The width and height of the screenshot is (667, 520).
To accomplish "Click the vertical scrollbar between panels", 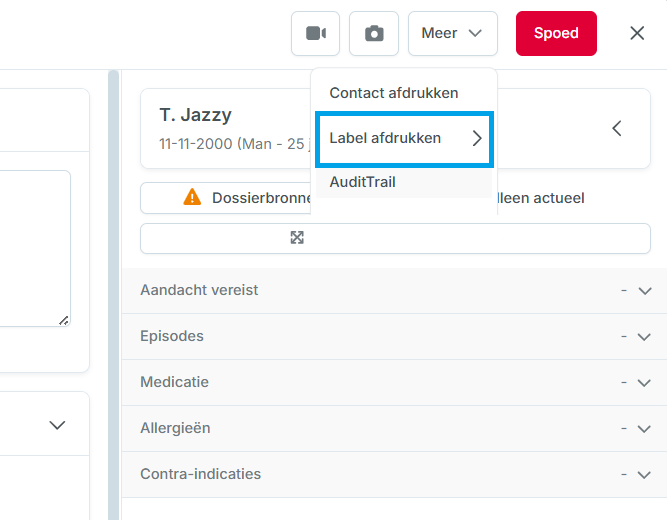I will pos(114,294).
